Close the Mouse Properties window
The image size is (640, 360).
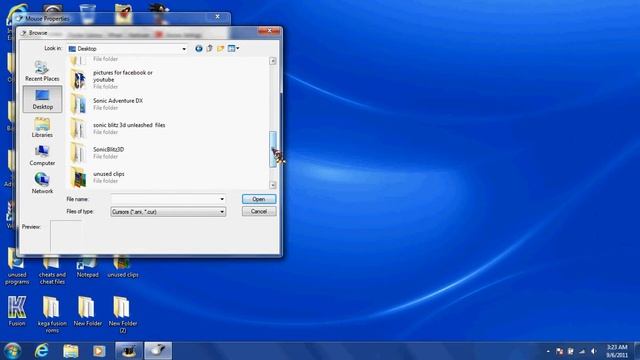(x=218, y=17)
